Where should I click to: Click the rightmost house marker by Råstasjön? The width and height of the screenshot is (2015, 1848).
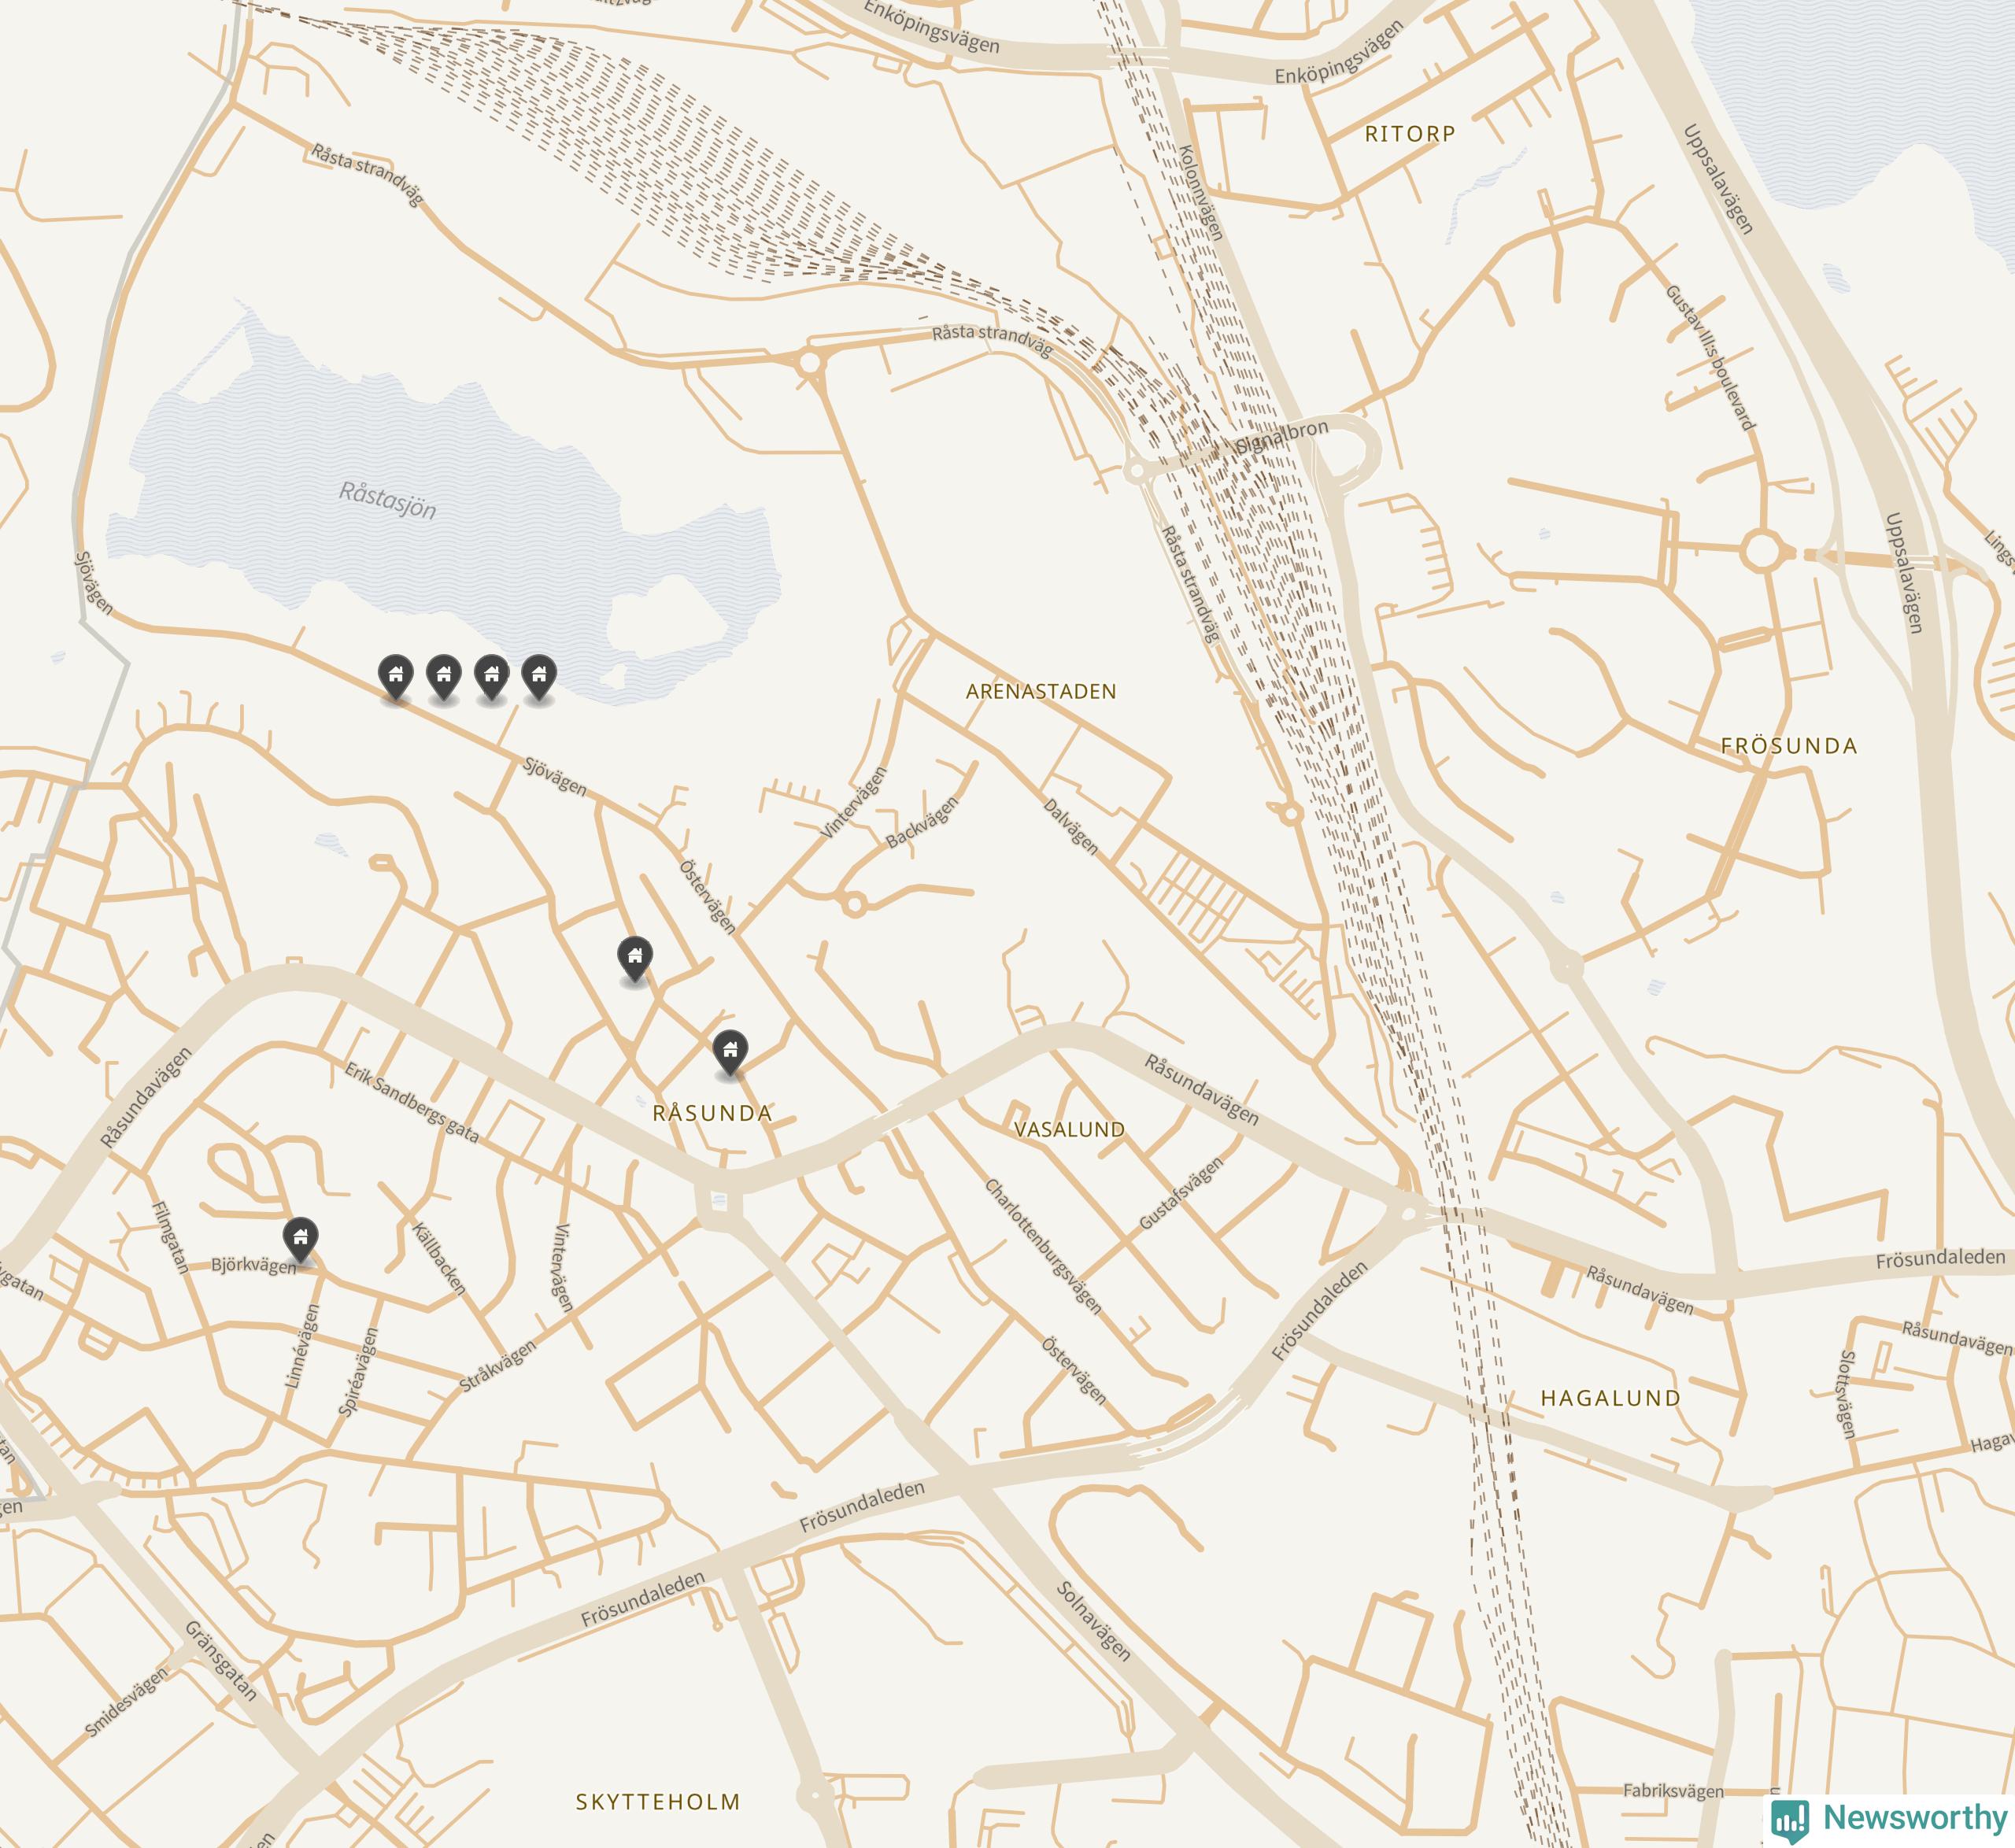[539, 678]
